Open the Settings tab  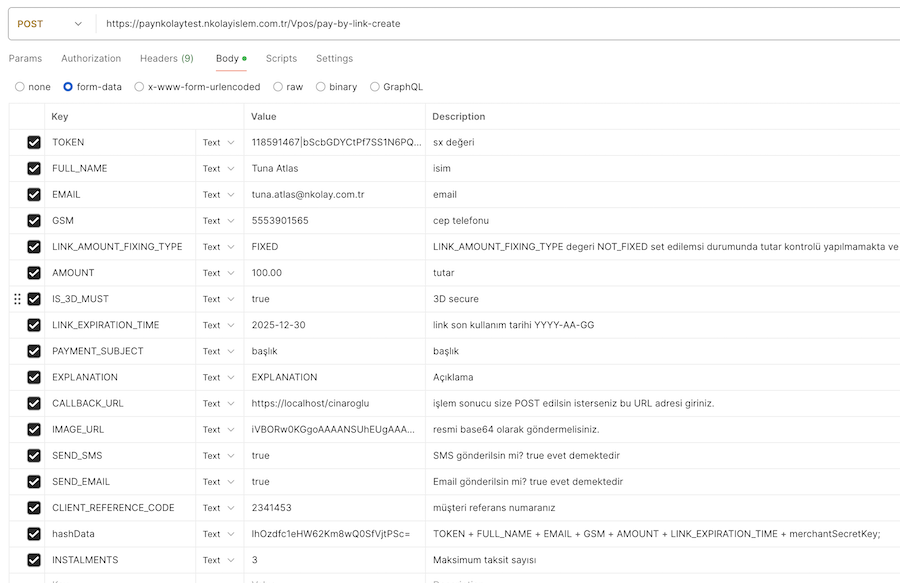(x=335, y=59)
